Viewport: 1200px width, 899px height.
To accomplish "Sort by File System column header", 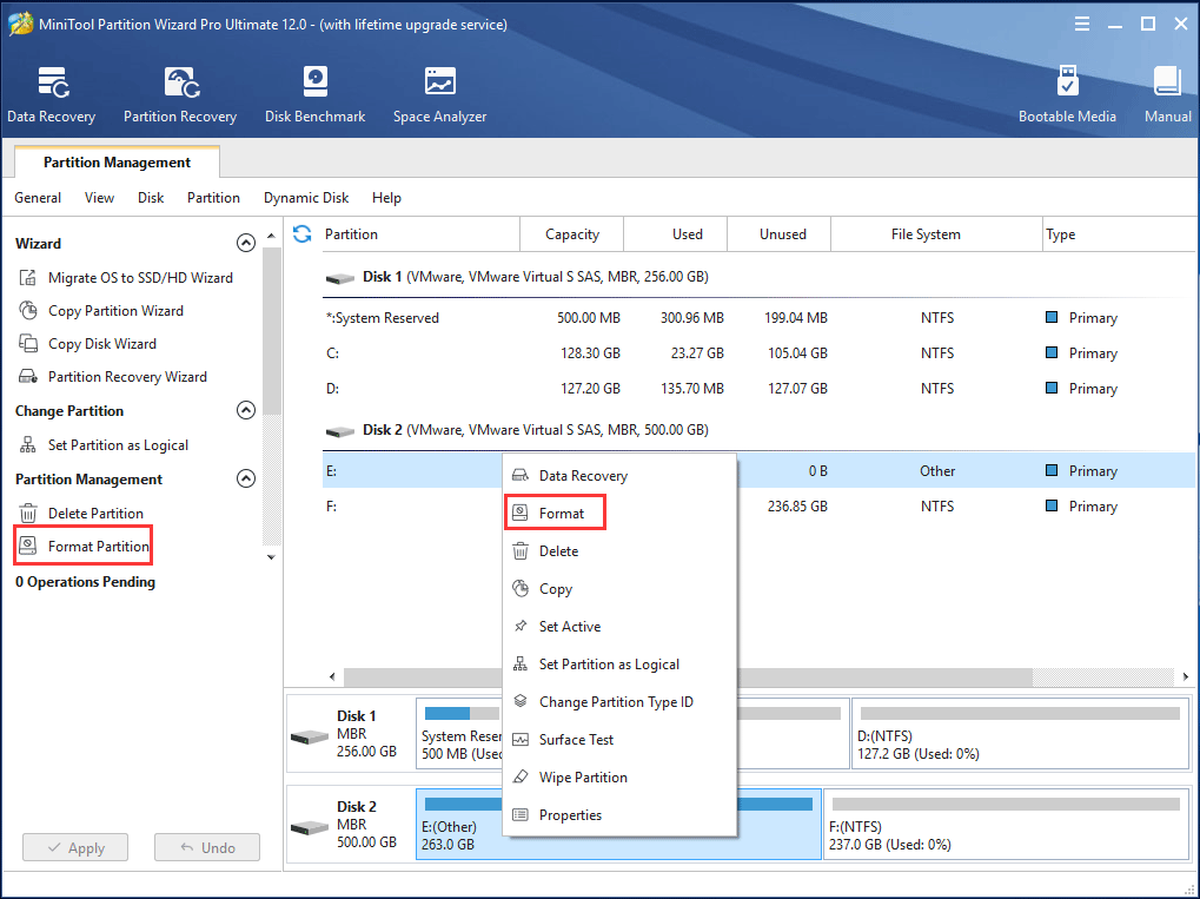I will tap(936, 234).
